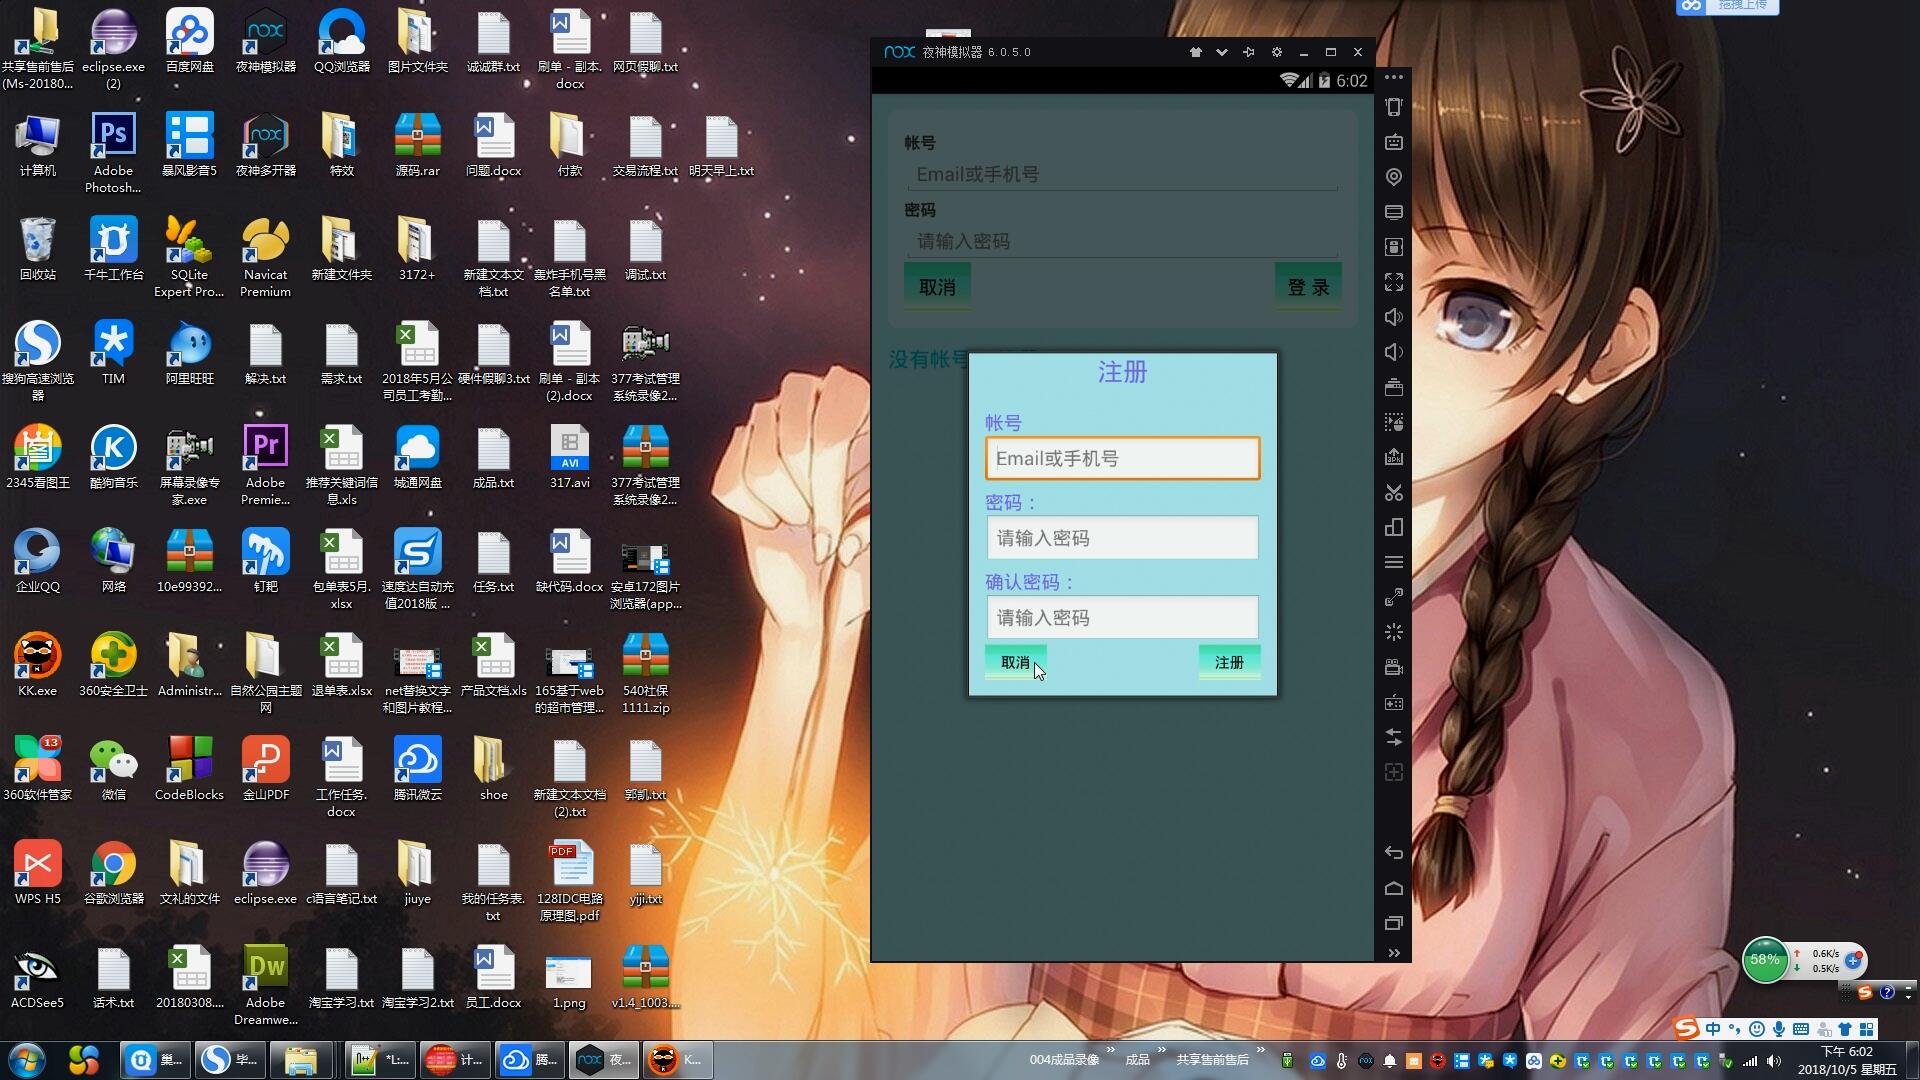Open 谷歌浏览器 Chrome desktop icon

coord(113,872)
